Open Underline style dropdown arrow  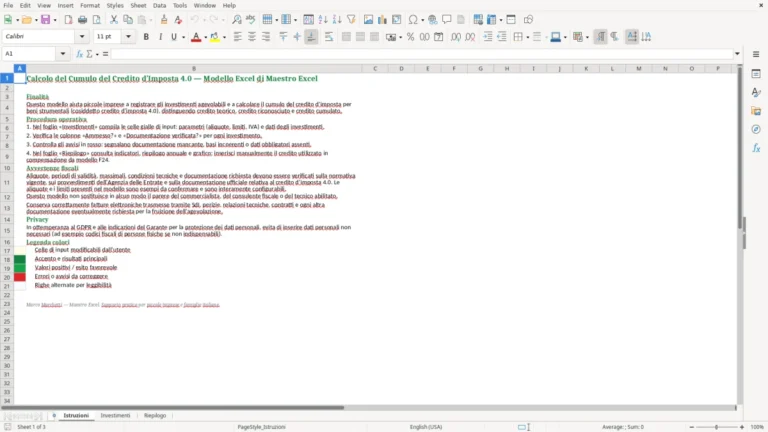point(184,37)
